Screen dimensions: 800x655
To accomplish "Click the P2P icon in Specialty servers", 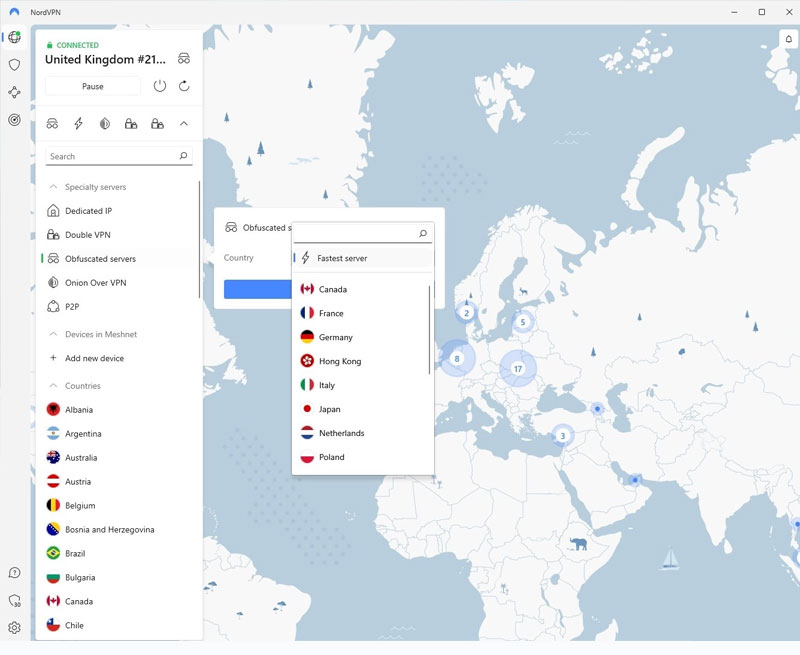I will (53, 307).
